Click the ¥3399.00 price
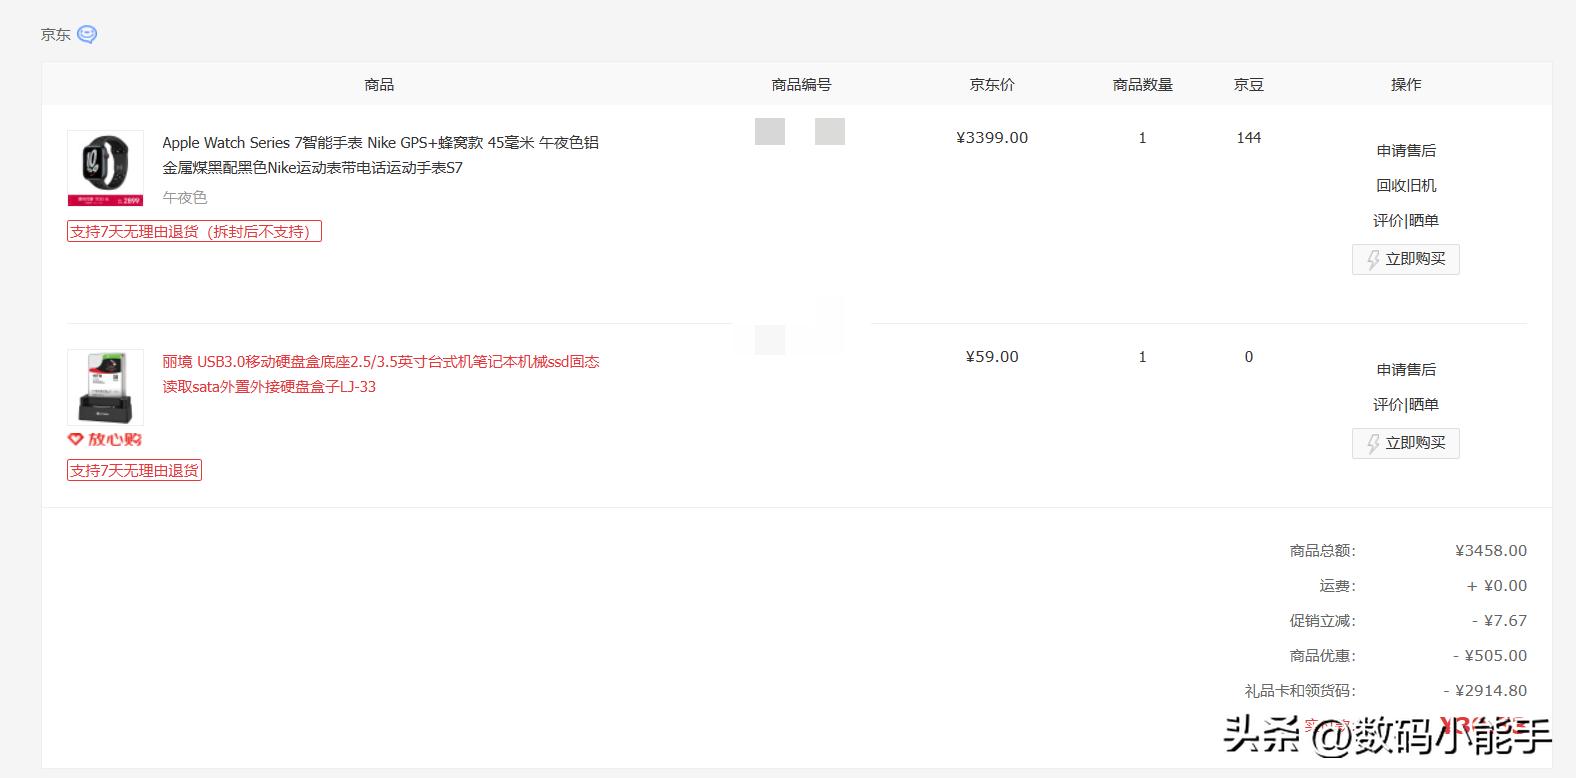The width and height of the screenshot is (1576, 778). tap(992, 138)
